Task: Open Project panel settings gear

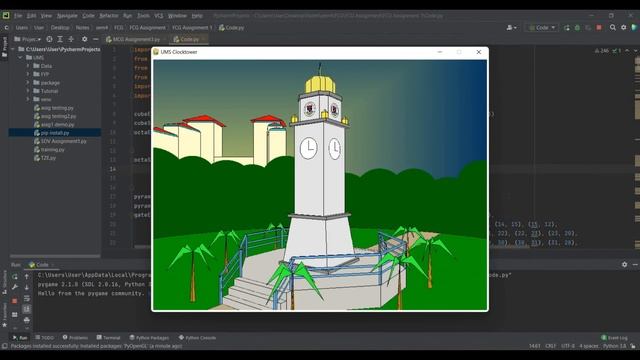Action: click(x=84, y=39)
